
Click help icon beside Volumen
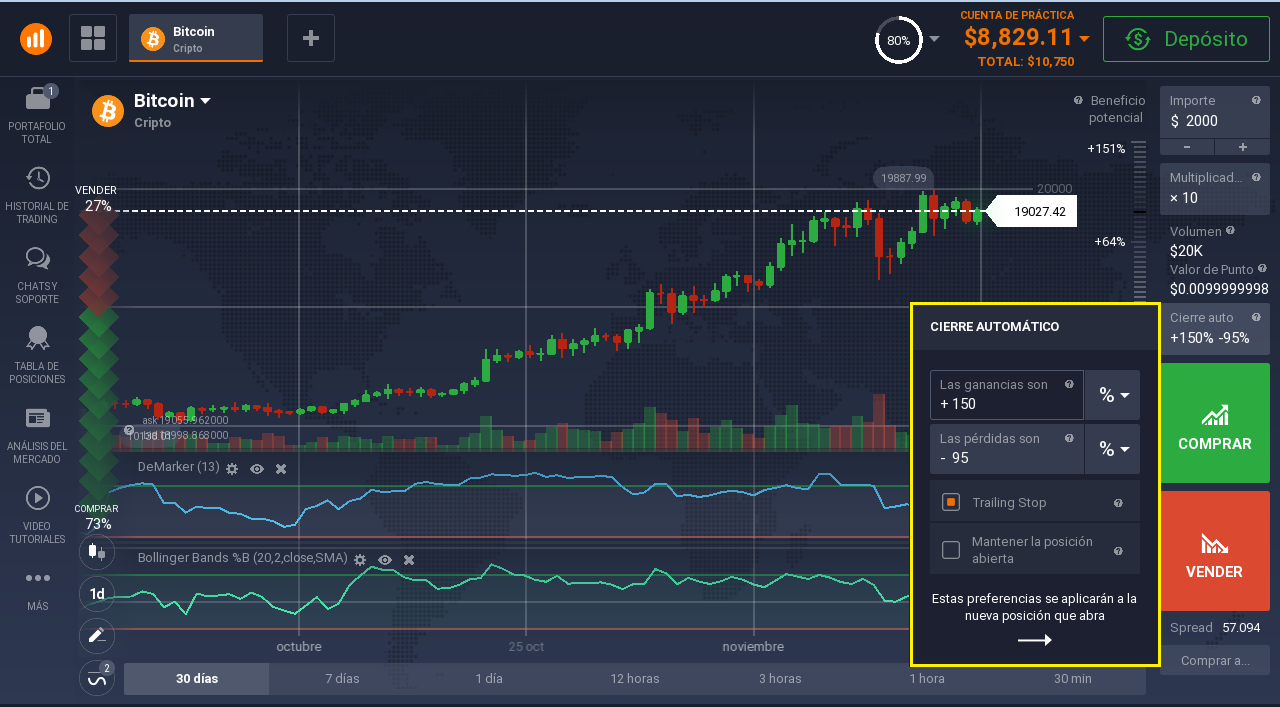pyautogui.click(x=1230, y=230)
